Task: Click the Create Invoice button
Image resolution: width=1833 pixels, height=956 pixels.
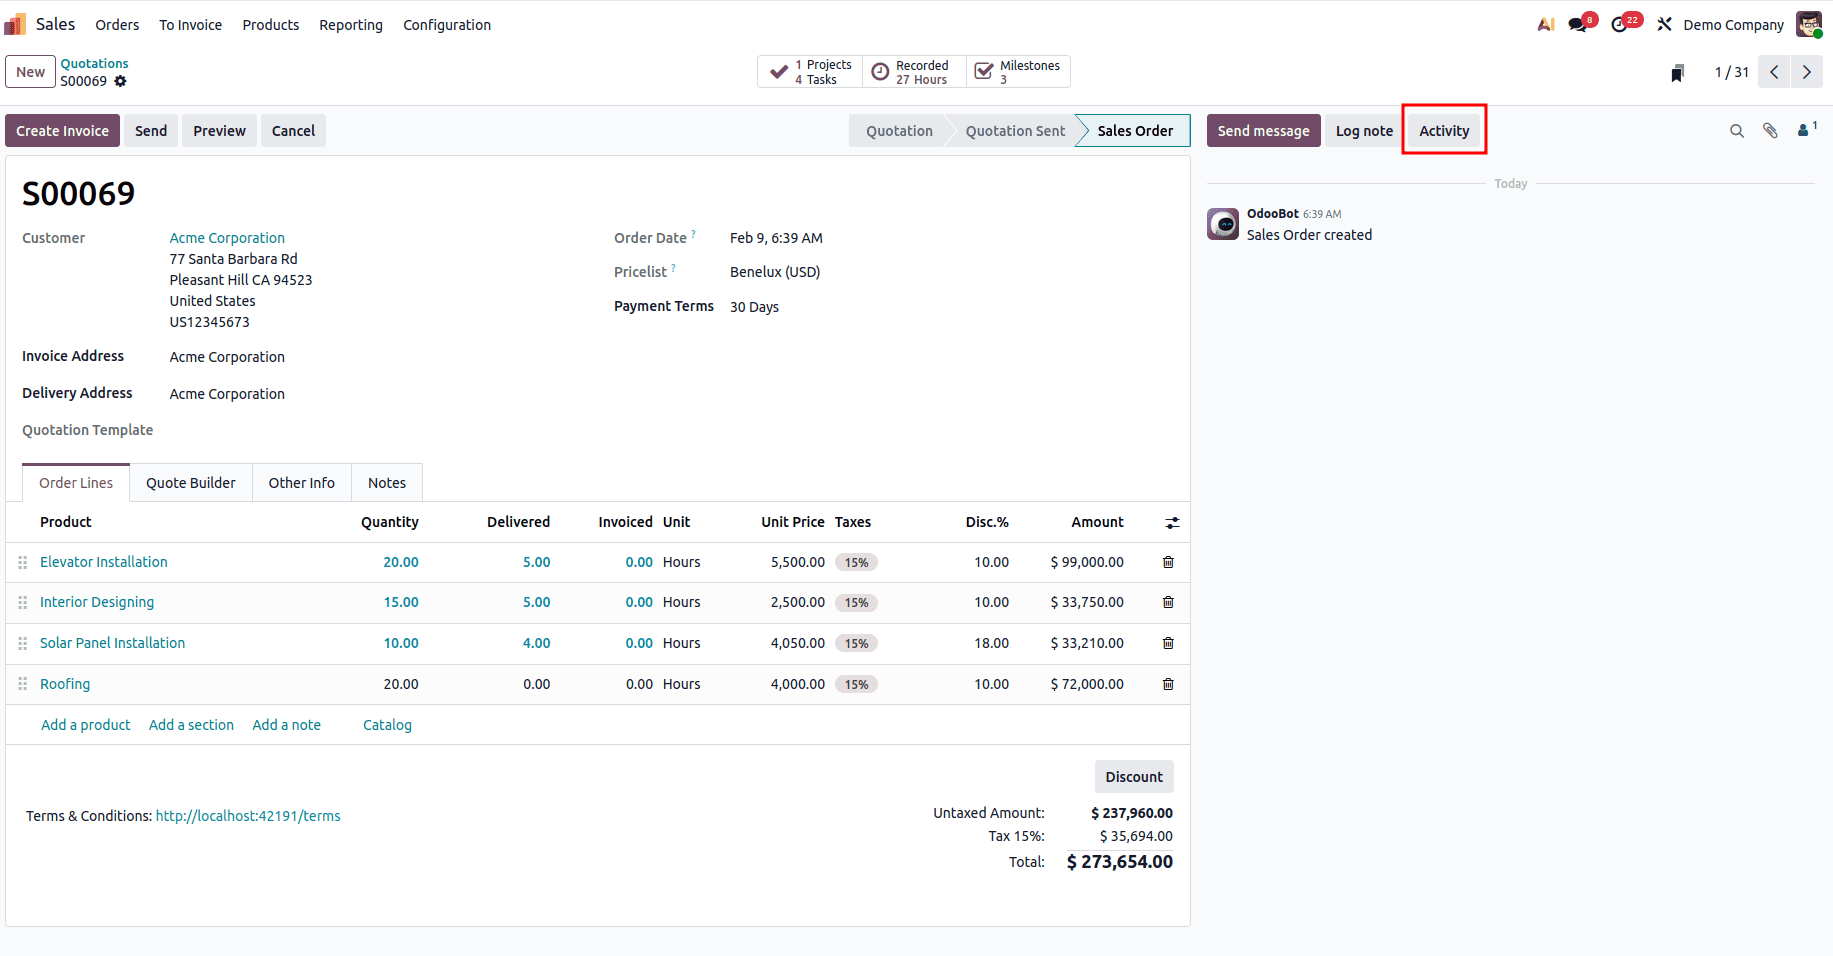Action: pos(62,130)
